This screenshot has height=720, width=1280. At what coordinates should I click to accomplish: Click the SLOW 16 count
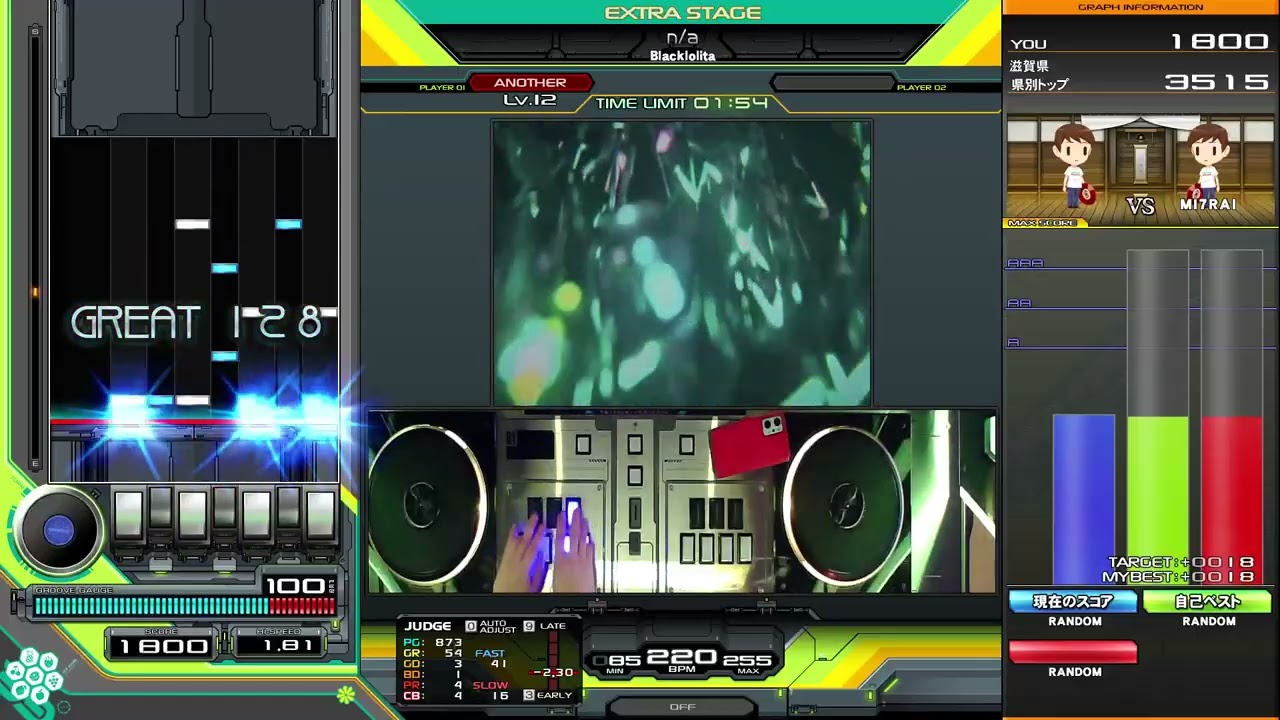click(492, 690)
